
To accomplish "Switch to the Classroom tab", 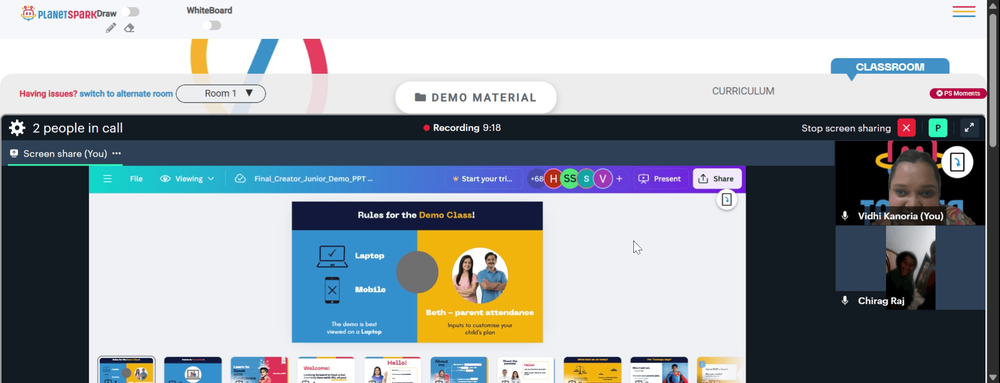I will (x=890, y=67).
